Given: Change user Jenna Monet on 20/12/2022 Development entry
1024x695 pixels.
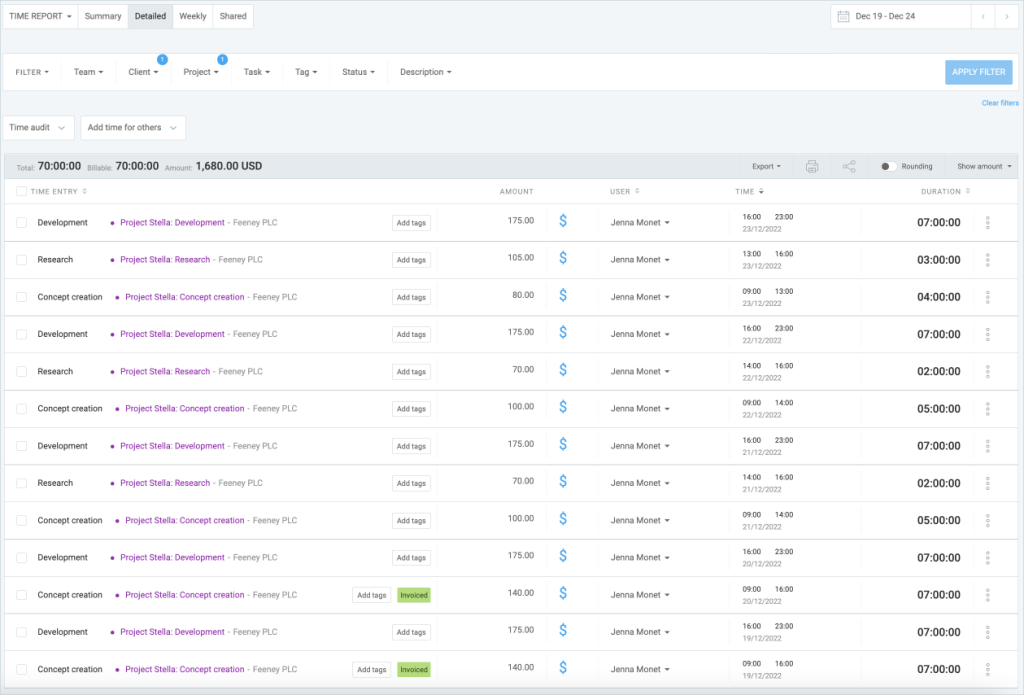Looking at the screenshot, I should click(x=640, y=558).
